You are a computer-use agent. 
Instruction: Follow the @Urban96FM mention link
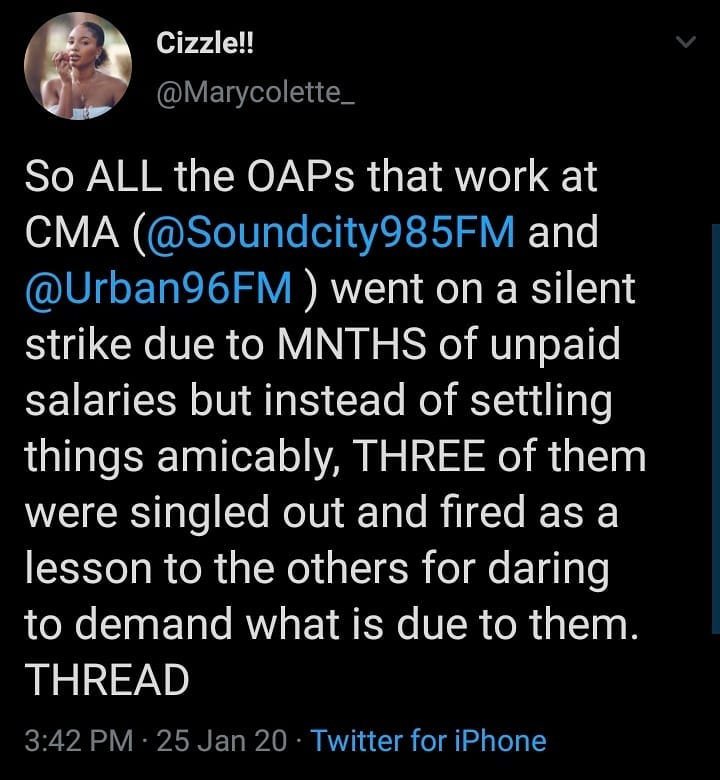(158, 289)
